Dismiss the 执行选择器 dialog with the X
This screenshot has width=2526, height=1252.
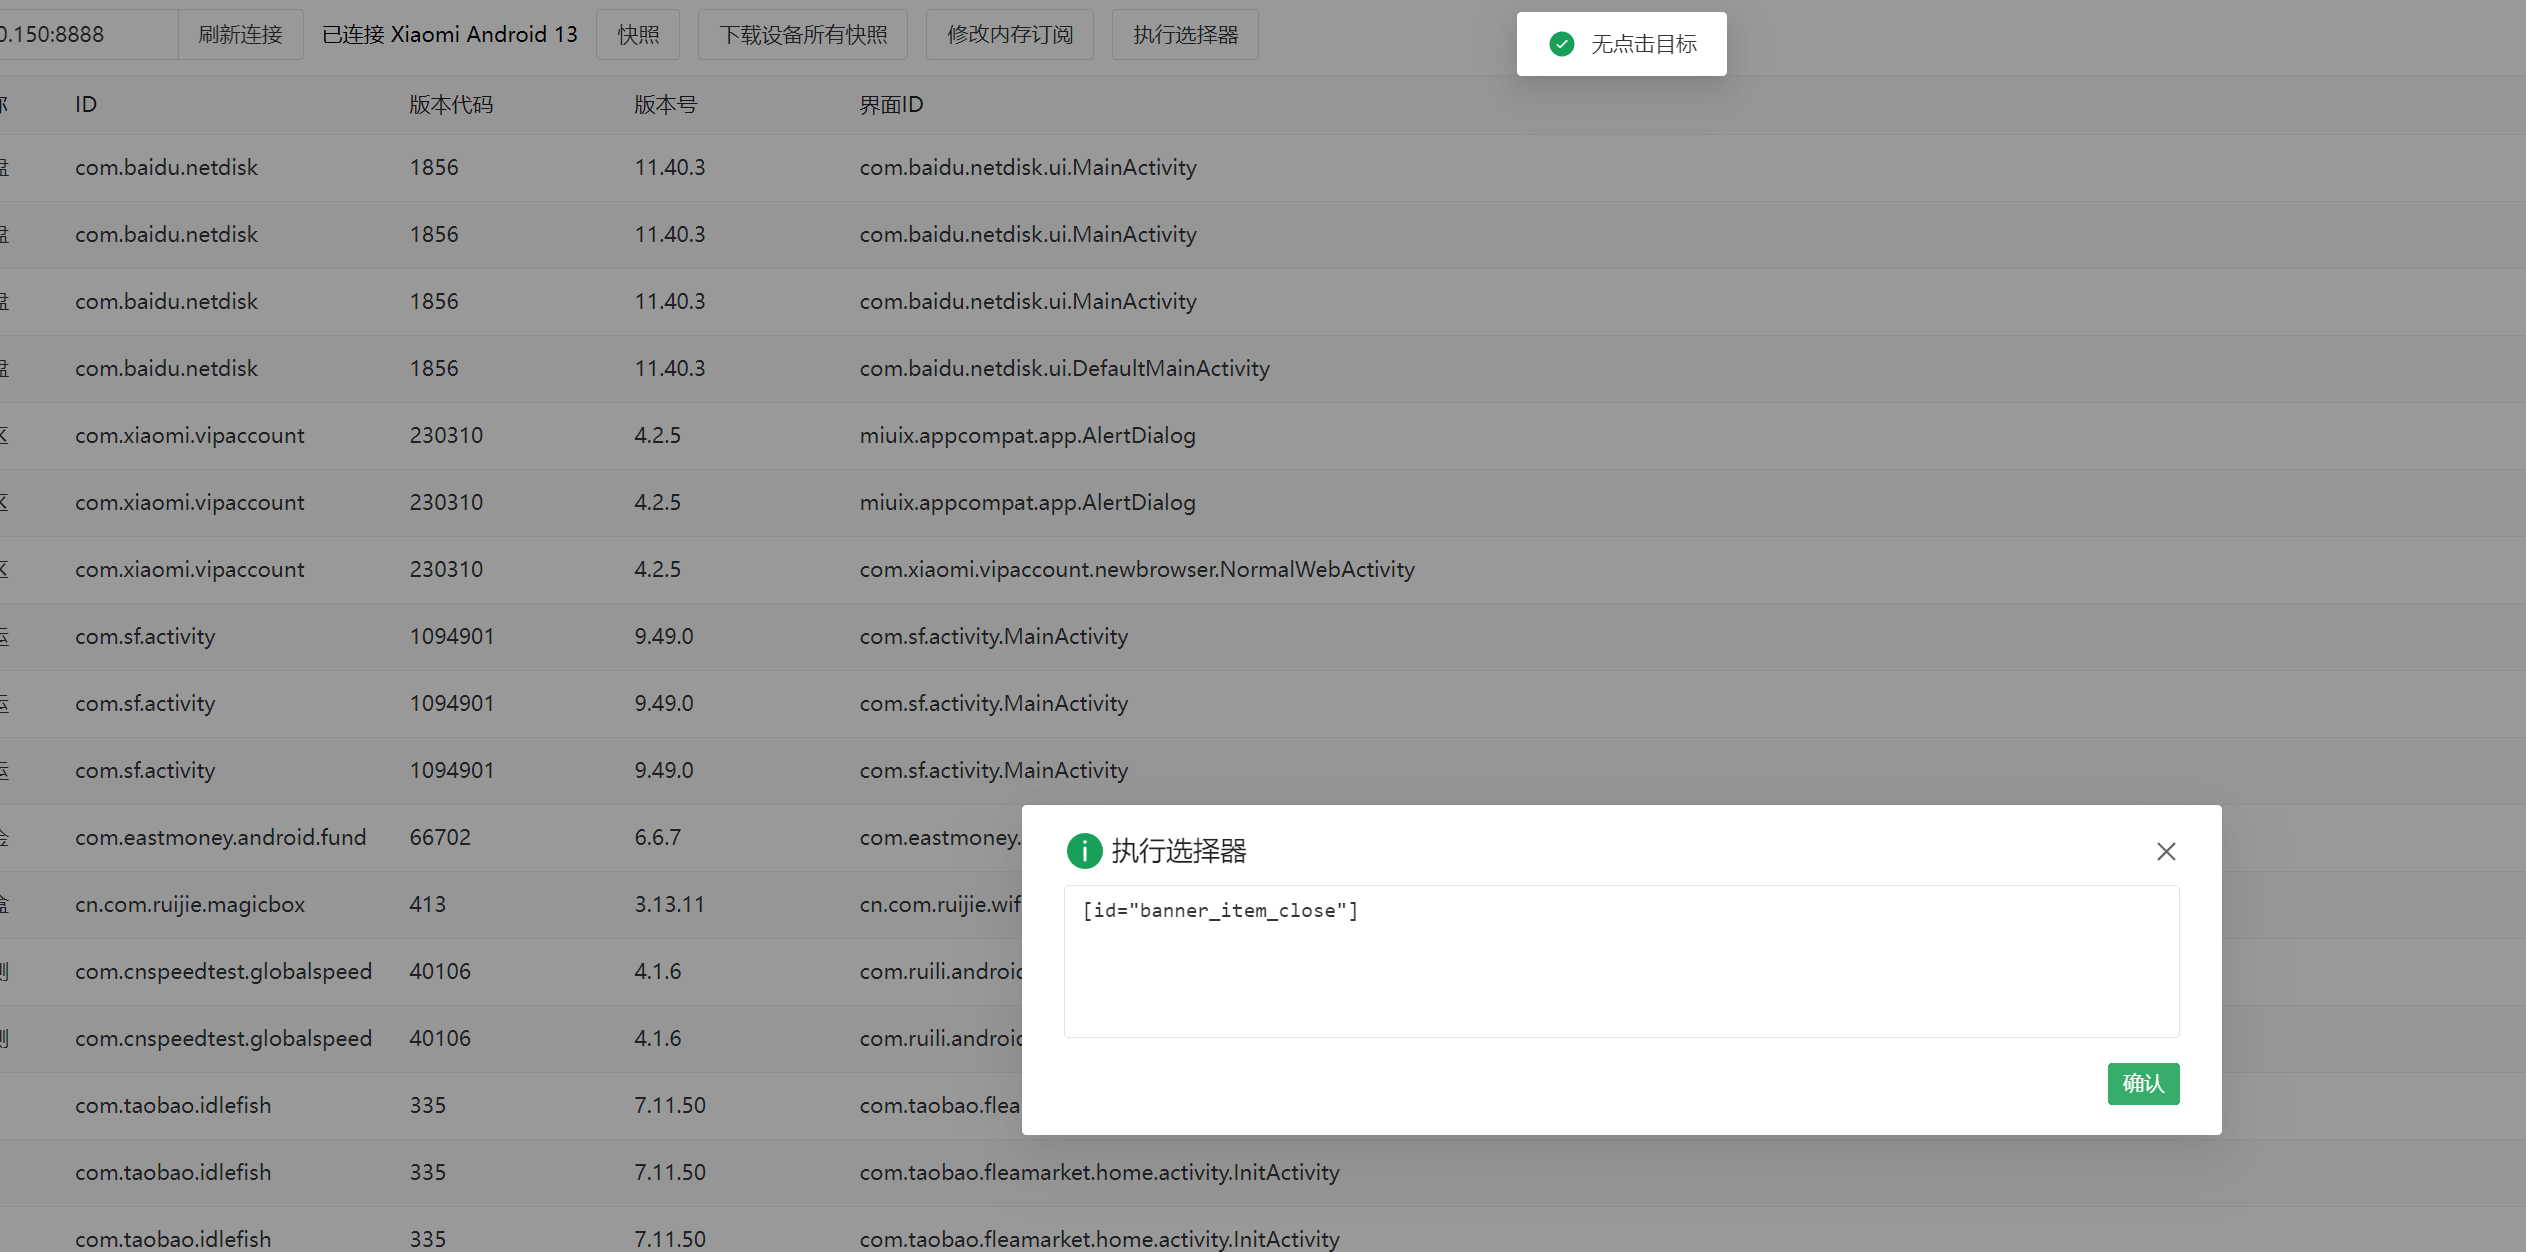[x=2166, y=851]
